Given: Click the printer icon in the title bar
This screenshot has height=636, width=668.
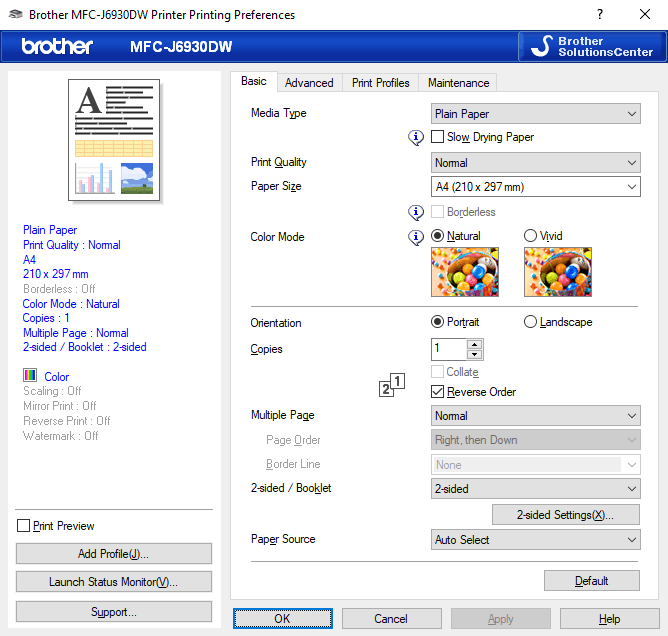Looking at the screenshot, I should pos(16,14).
